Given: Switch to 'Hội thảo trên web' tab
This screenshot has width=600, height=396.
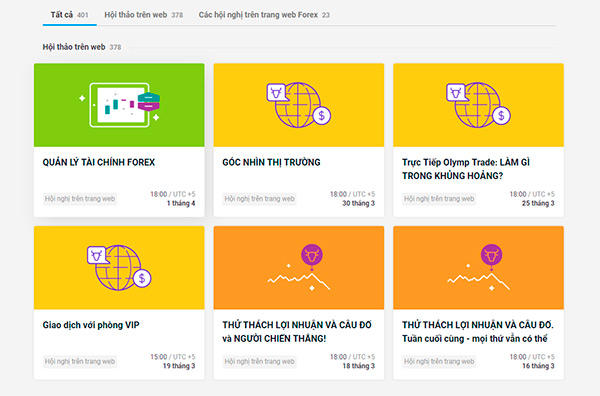Looking at the screenshot, I should (143, 15).
